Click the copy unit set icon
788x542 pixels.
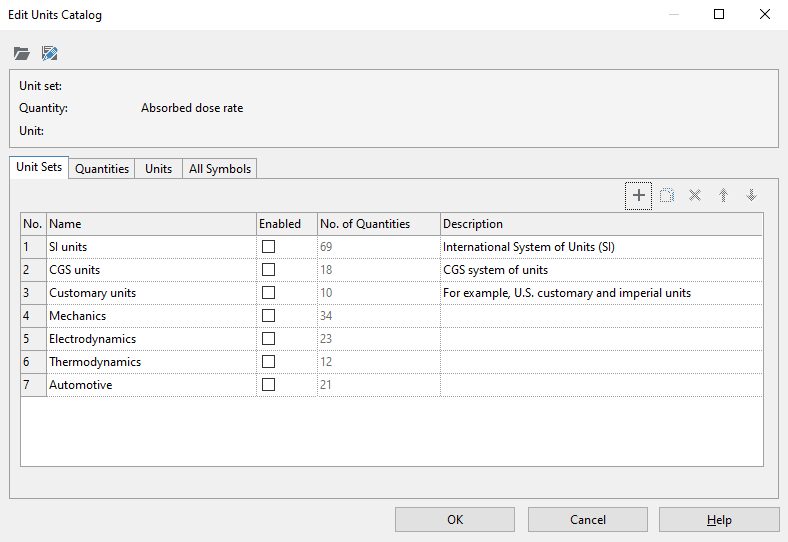pos(667,196)
